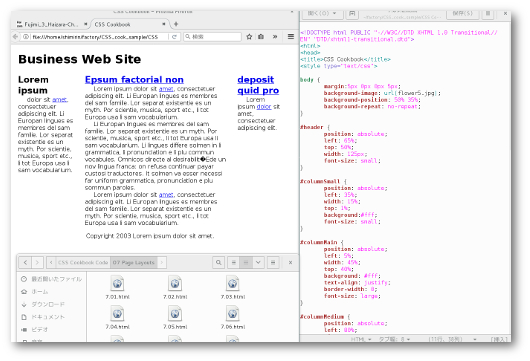Reload the CSS Cookbook page

[x=174, y=37]
